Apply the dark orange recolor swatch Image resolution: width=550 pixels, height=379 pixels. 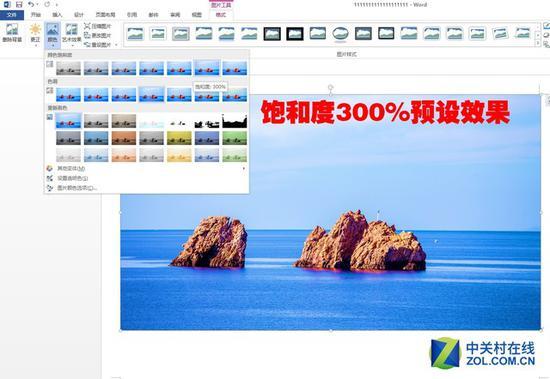point(123,138)
